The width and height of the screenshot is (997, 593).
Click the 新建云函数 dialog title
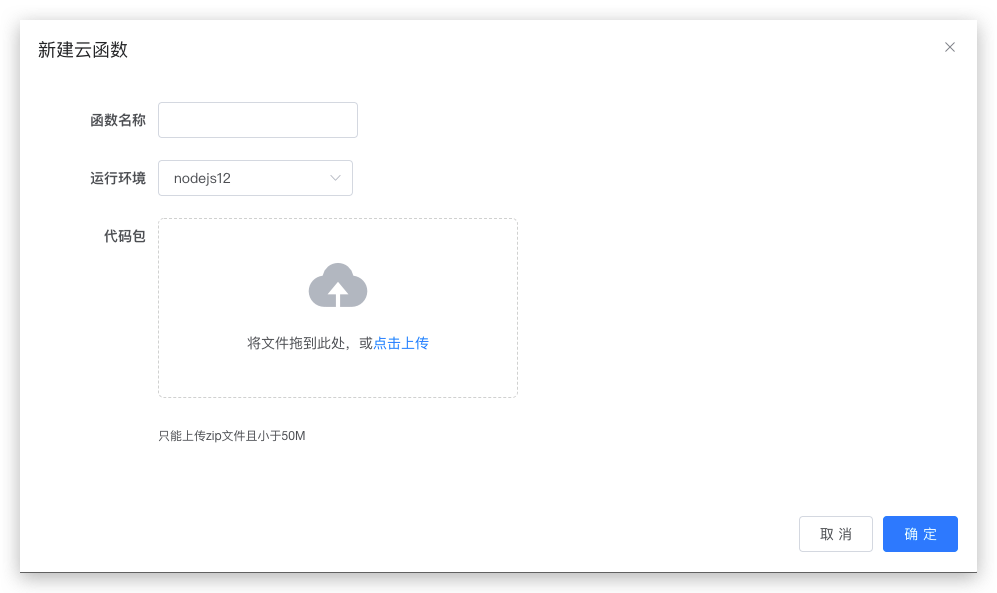click(83, 50)
